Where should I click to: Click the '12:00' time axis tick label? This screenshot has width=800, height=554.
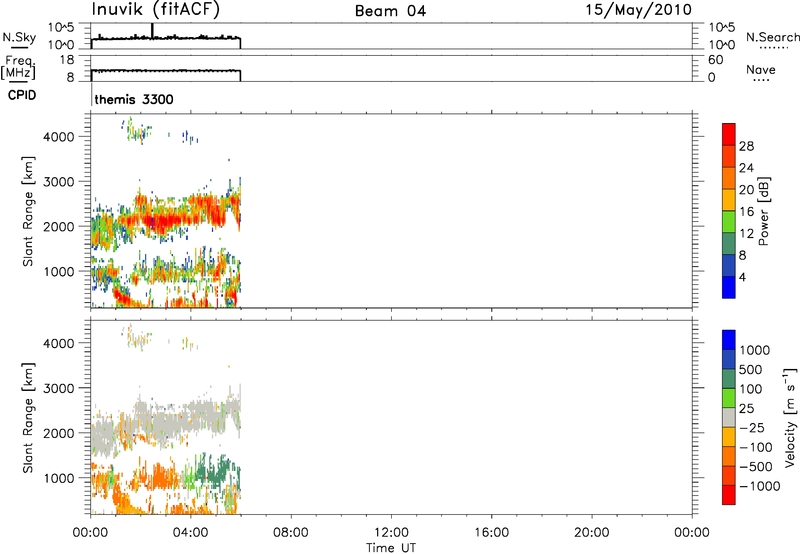391,533
